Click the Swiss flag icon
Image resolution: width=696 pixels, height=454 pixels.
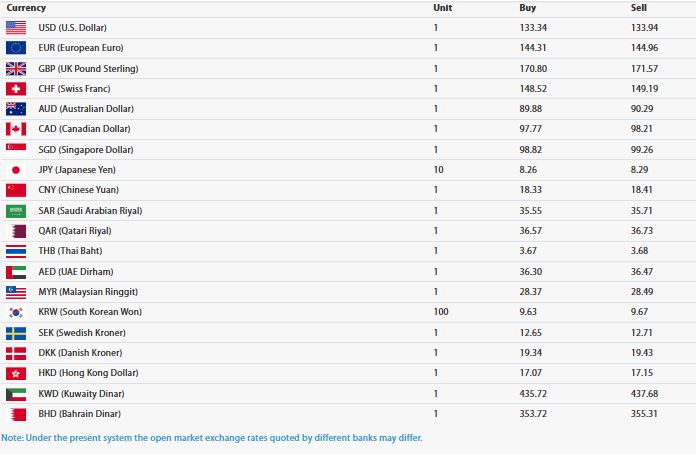coord(16,88)
